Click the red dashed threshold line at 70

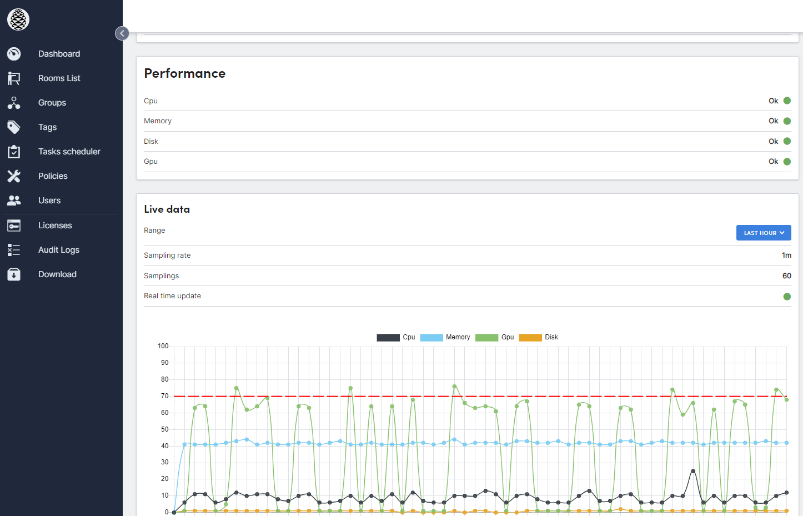click(x=480, y=396)
